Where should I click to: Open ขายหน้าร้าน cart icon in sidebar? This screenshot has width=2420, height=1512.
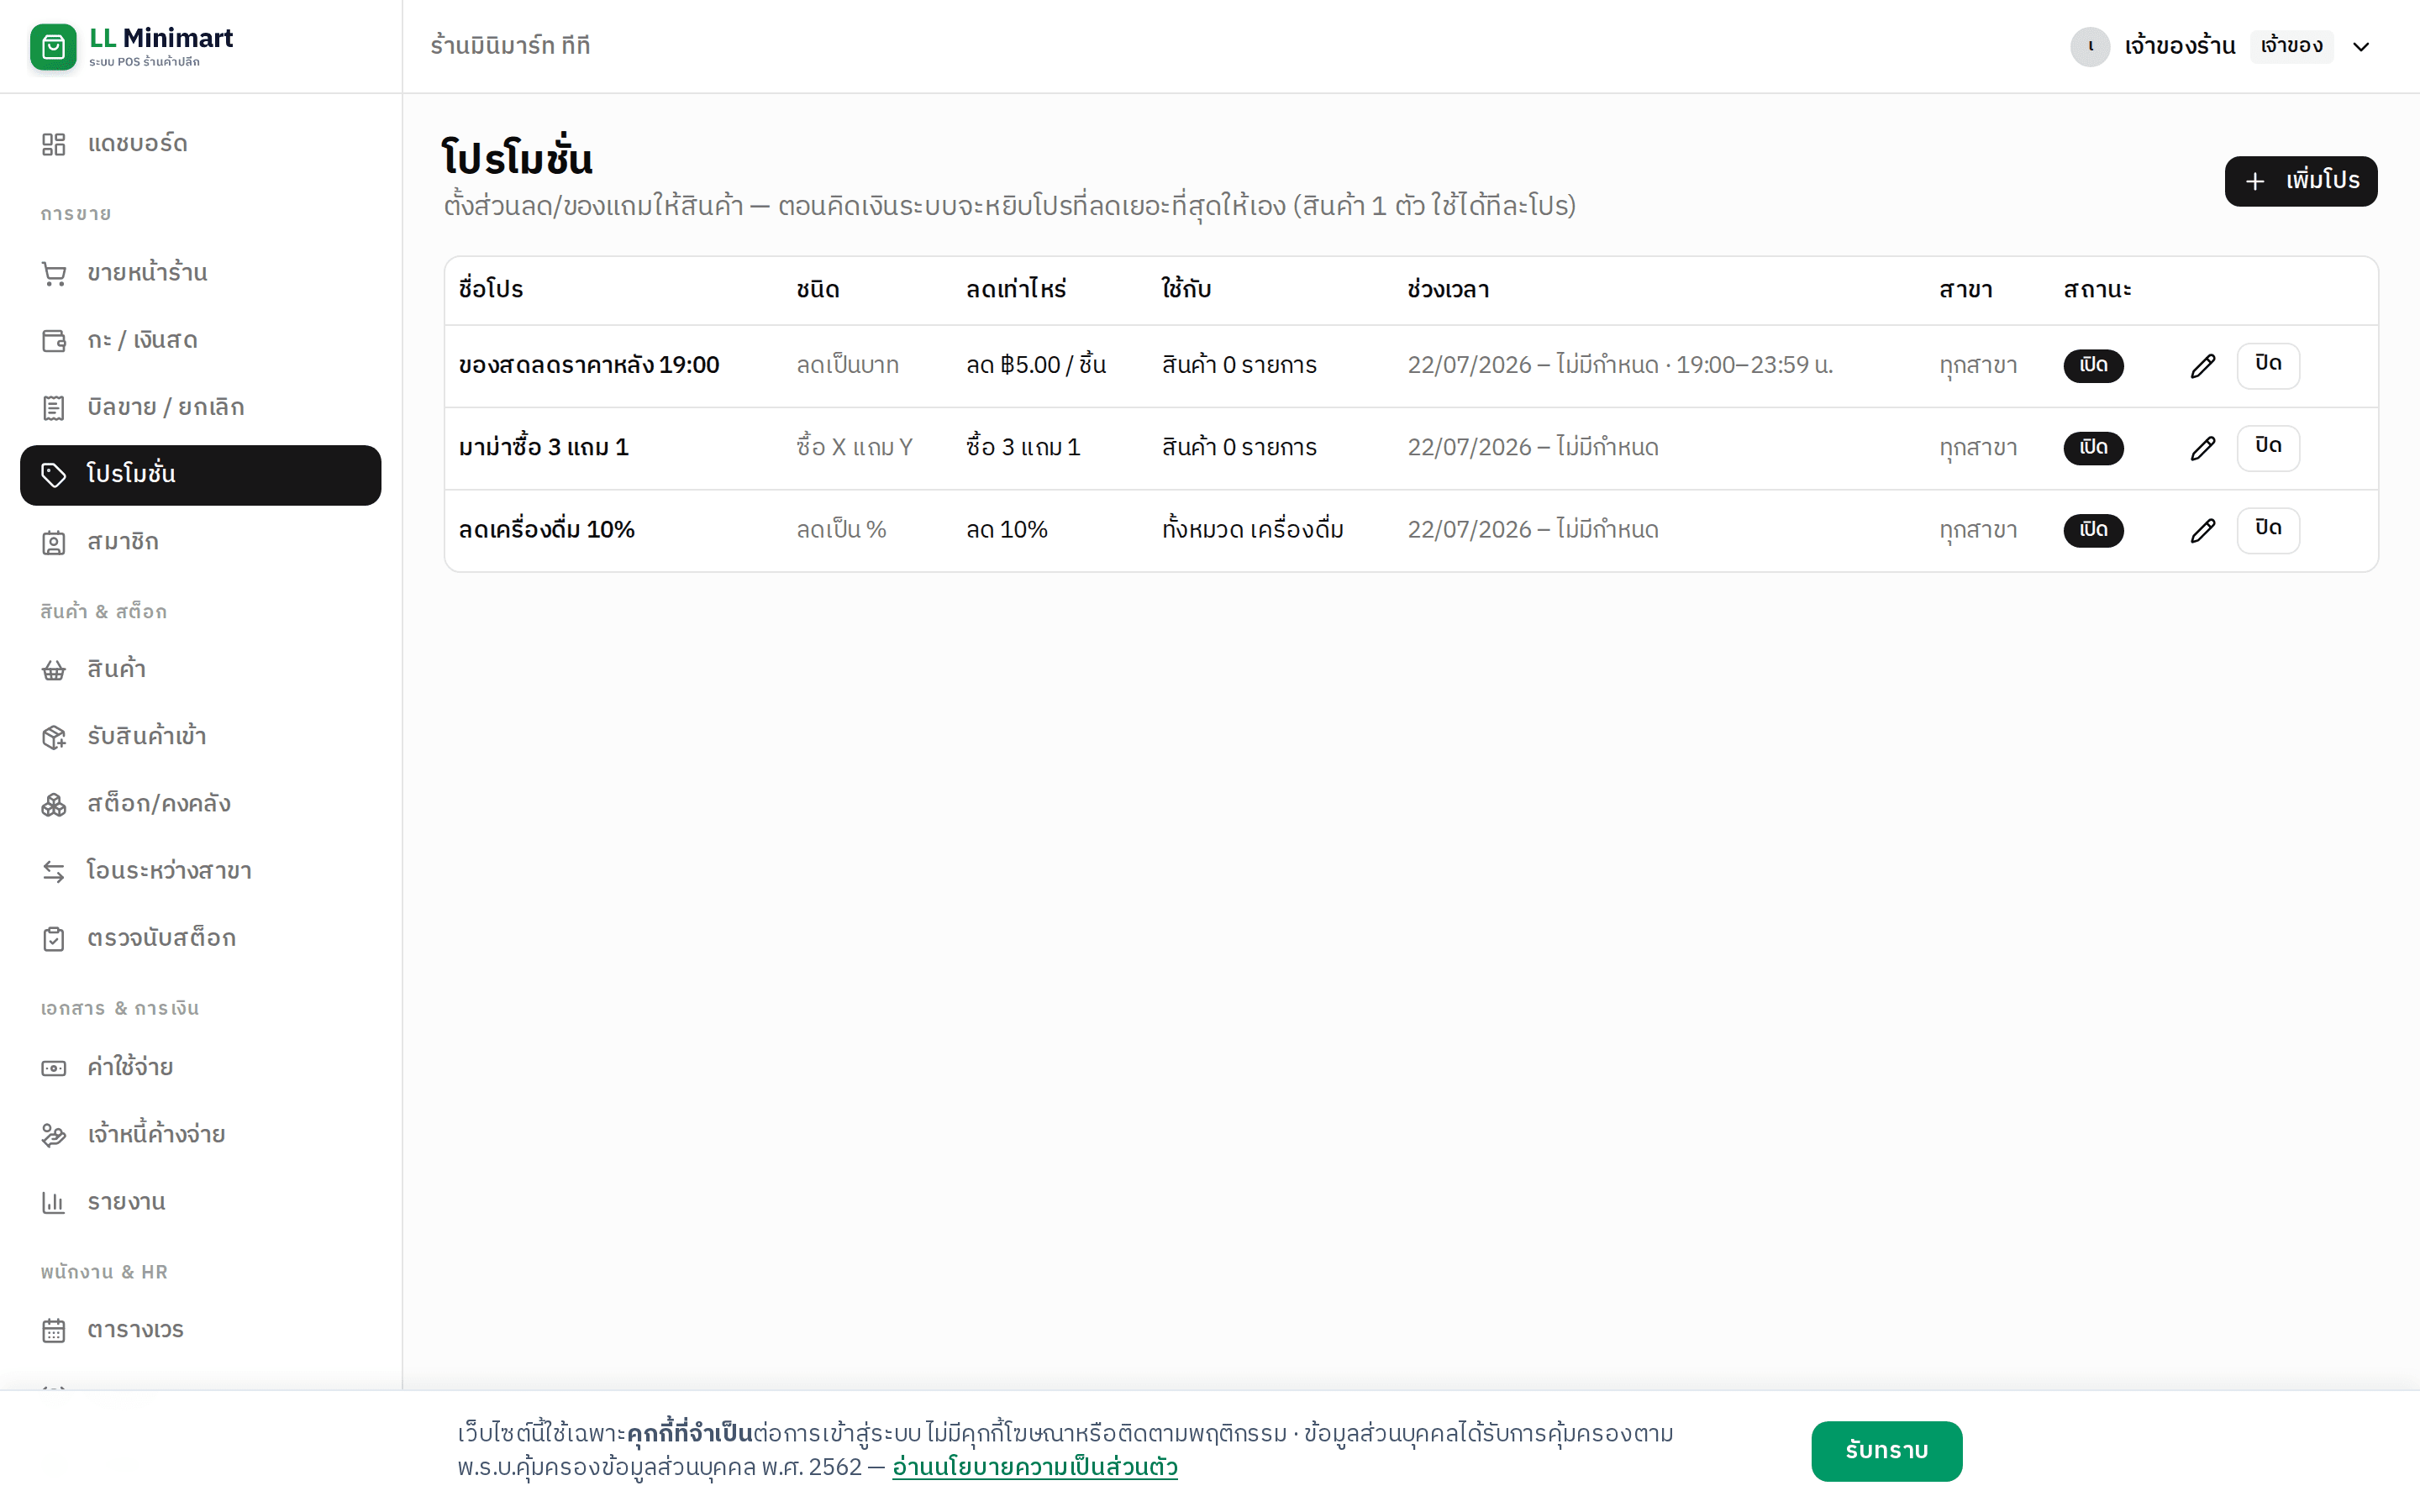click(x=54, y=273)
